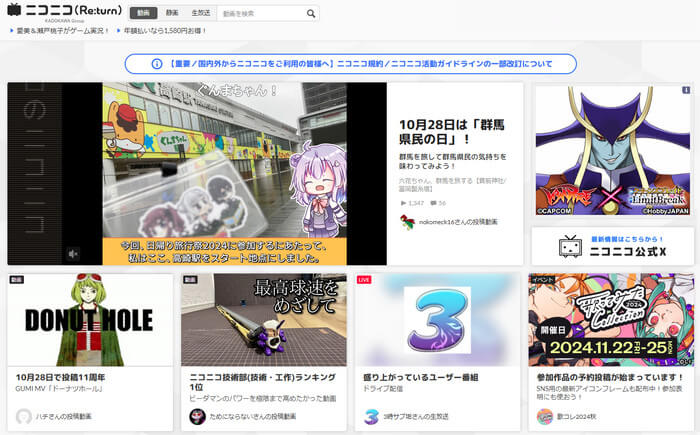
Task: Select the 静画 search tab
Action: tap(172, 13)
